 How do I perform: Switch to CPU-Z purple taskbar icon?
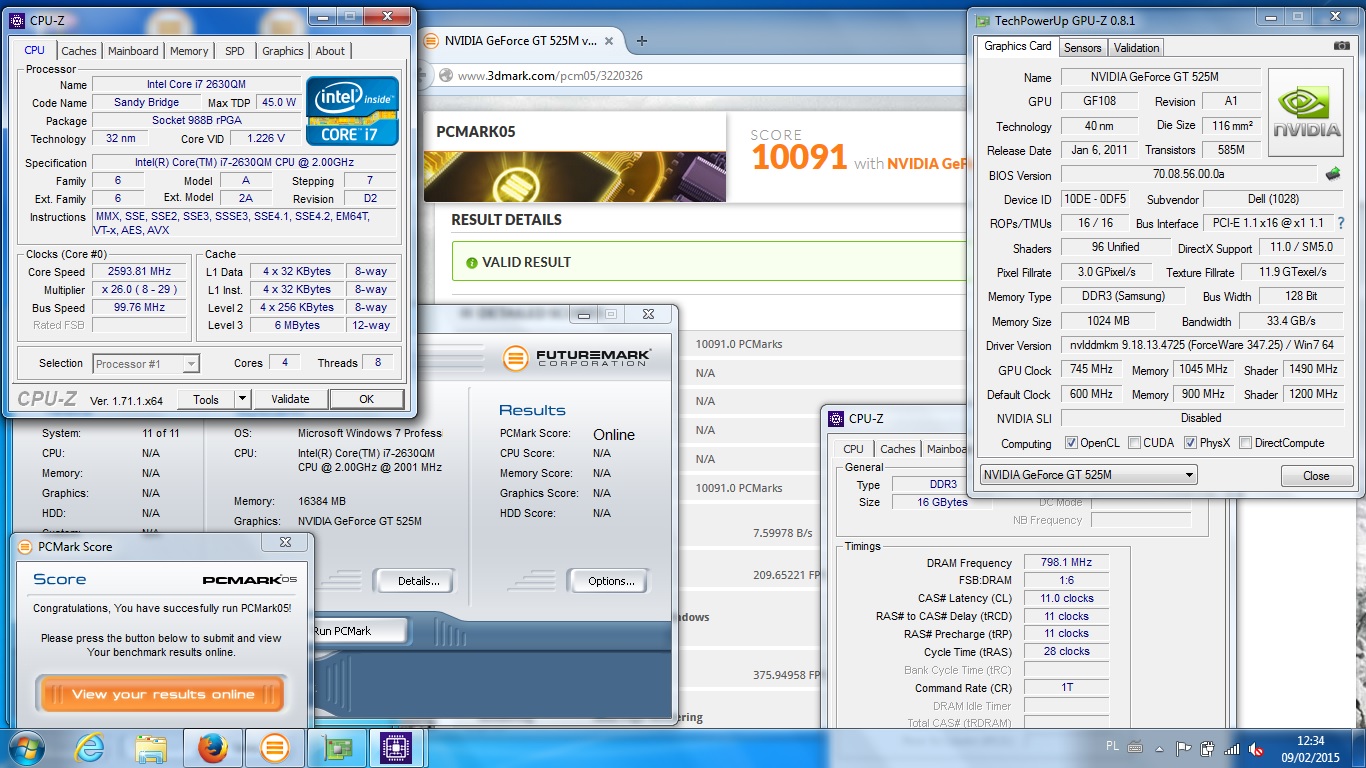click(x=398, y=747)
